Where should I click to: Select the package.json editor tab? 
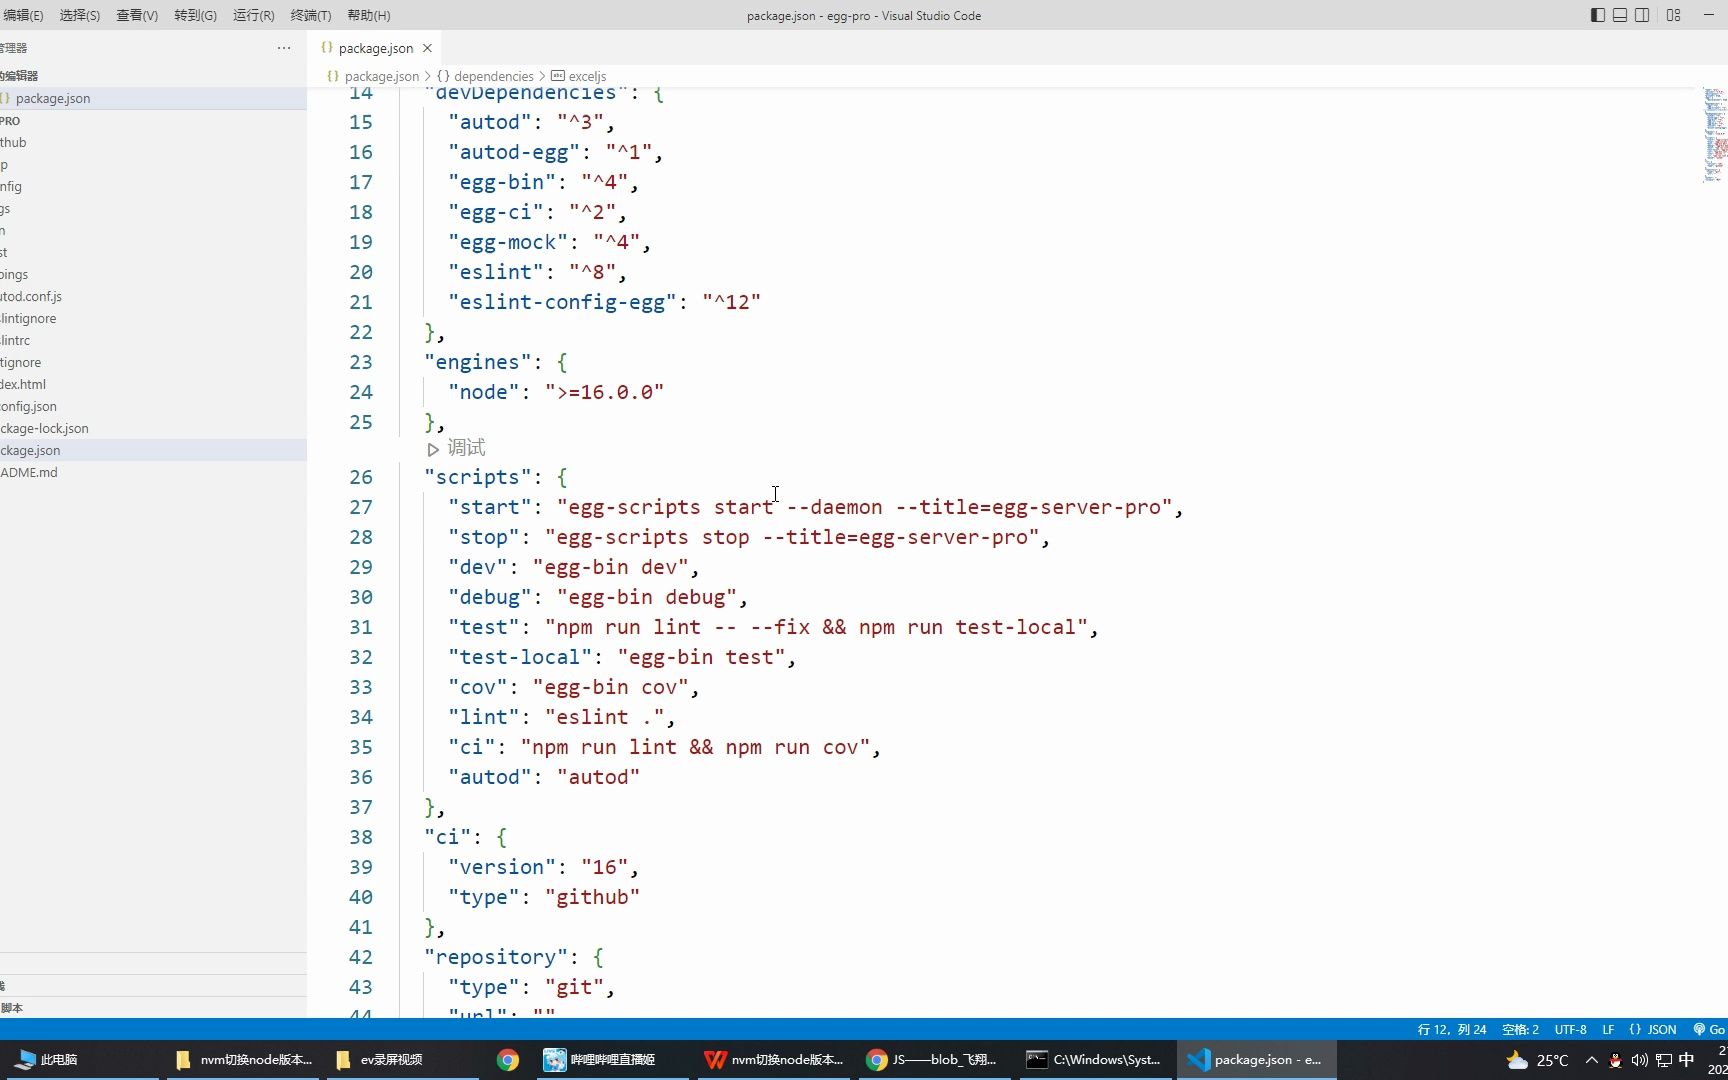point(376,48)
